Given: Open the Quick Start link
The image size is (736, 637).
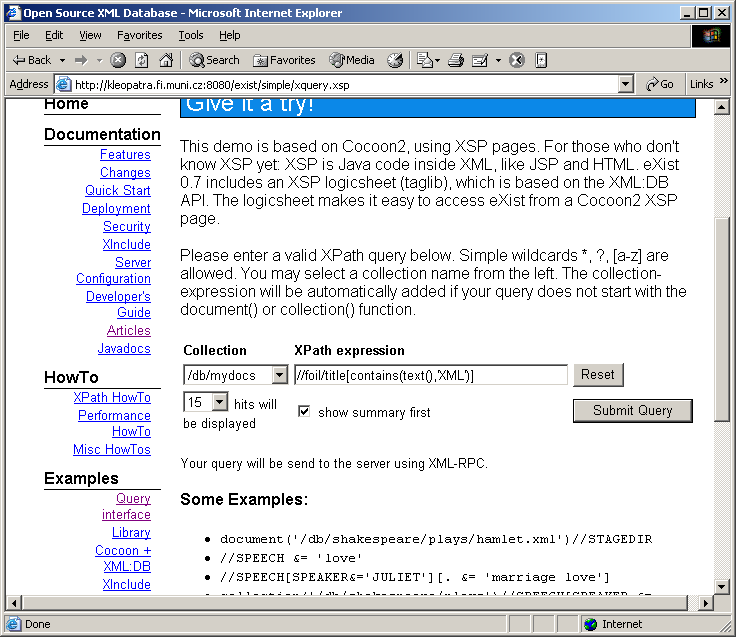Looking at the screenshot, I should tap(118, 191).
